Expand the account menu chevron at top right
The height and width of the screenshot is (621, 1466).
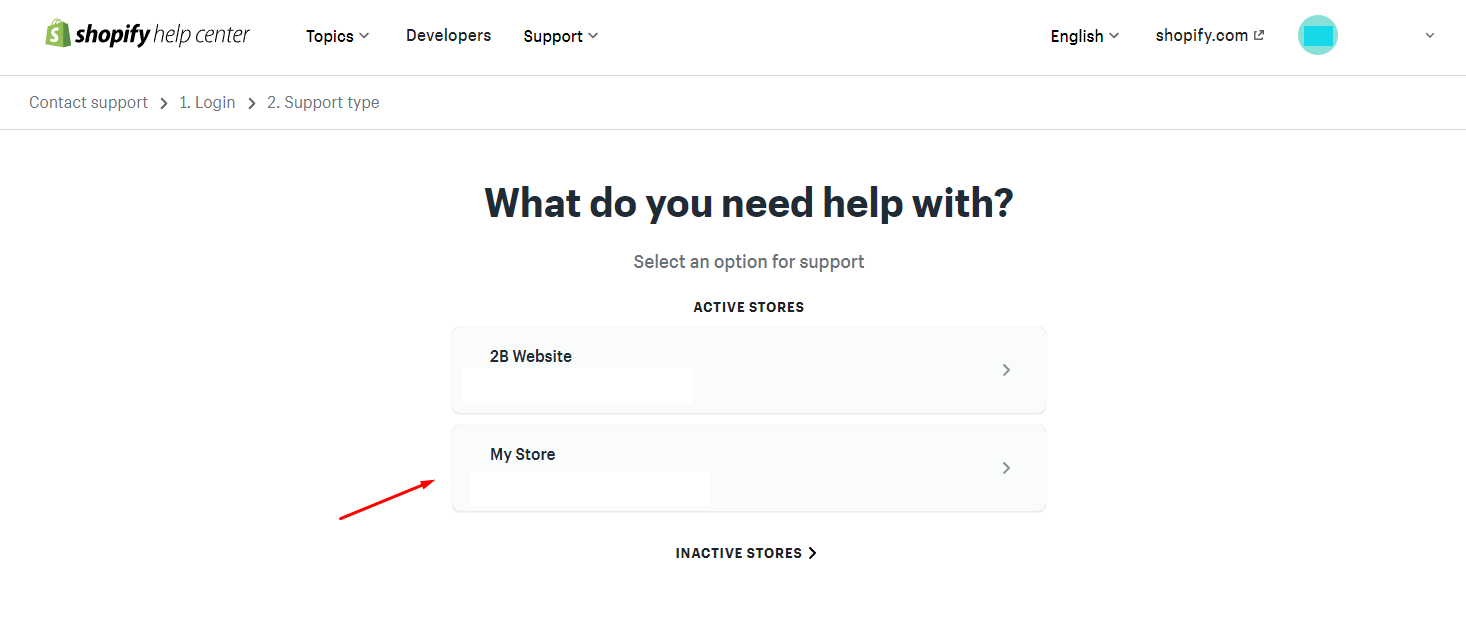pyautogui.click(x=1430, y=35)
